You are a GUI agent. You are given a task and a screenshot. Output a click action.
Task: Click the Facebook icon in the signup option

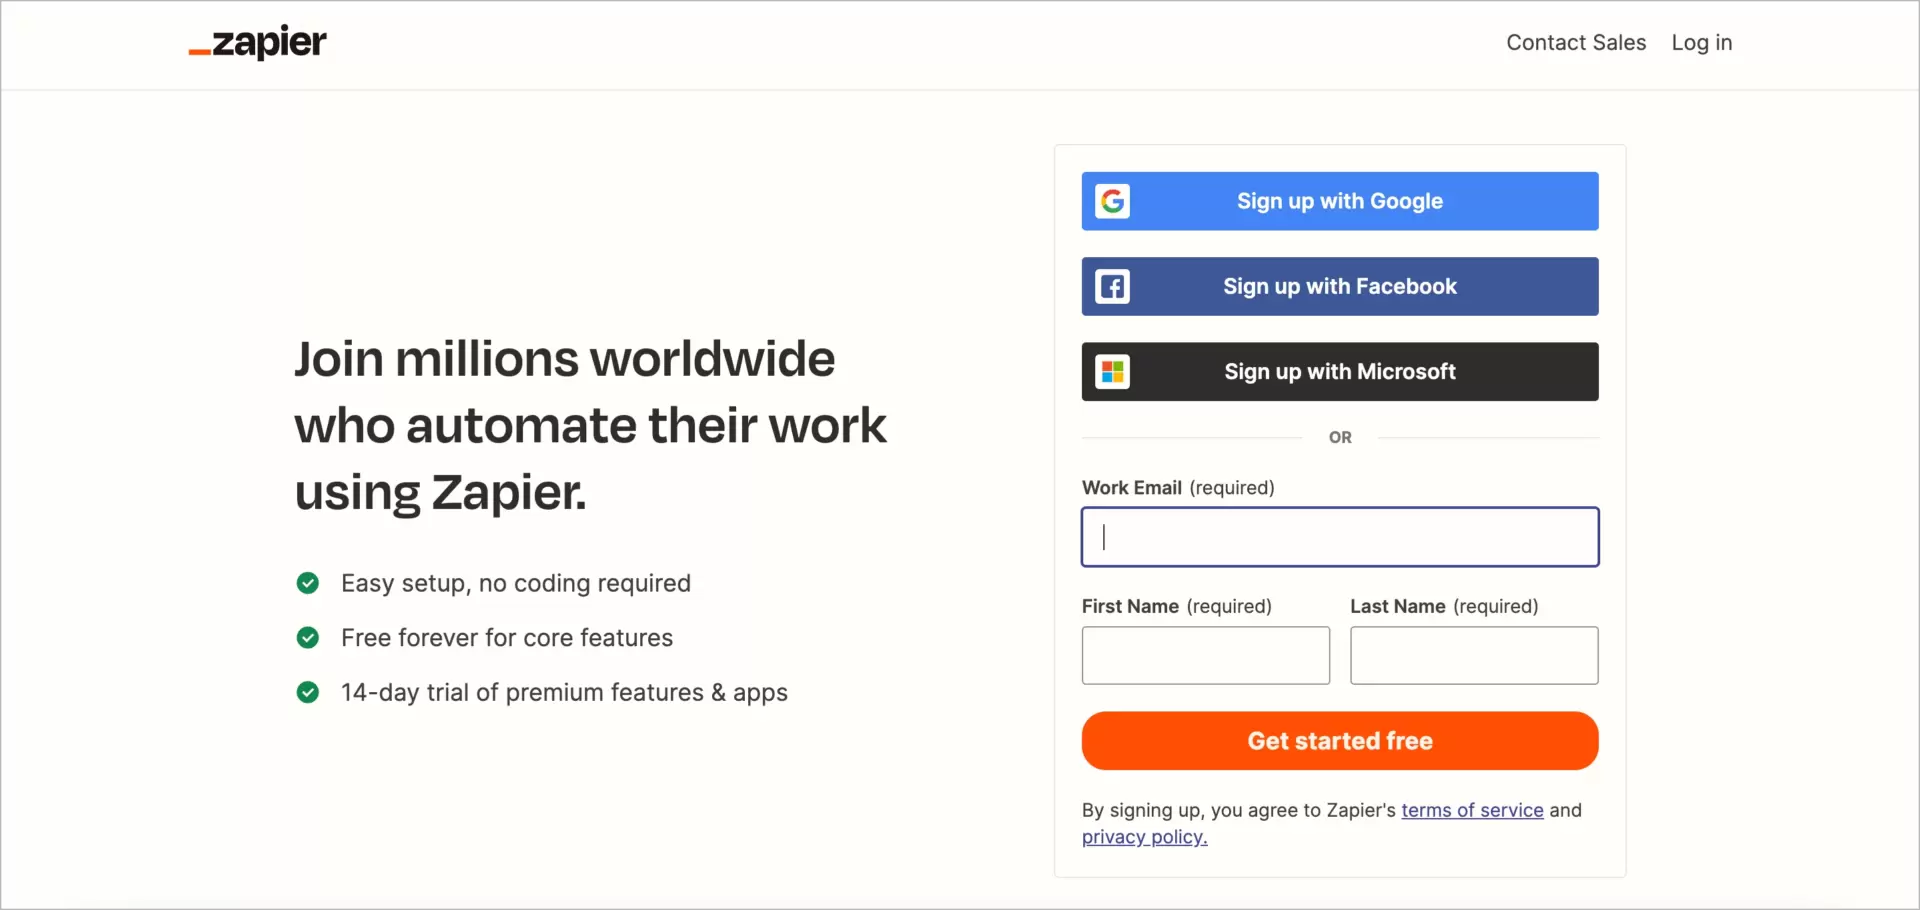(x=1113, y=286)
